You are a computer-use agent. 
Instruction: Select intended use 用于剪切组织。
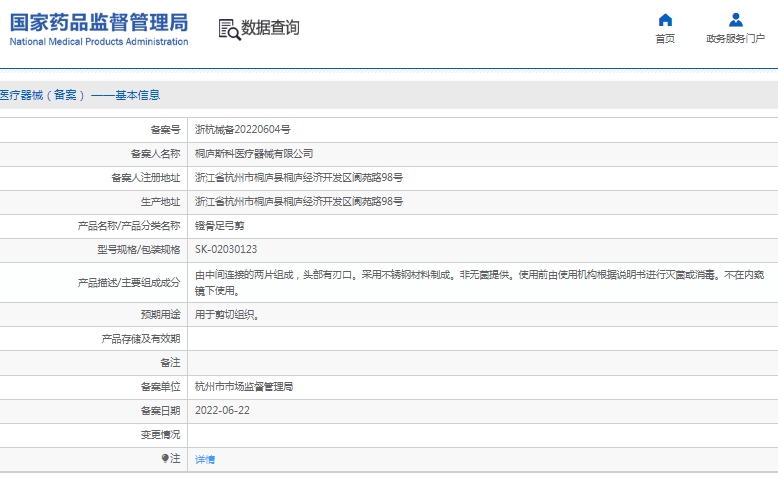coord(227,315)
